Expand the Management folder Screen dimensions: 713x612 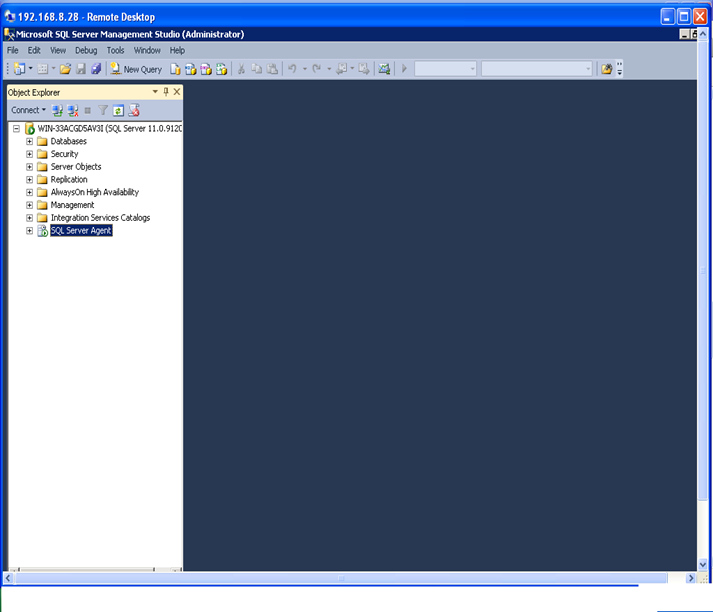coord(30,205)
